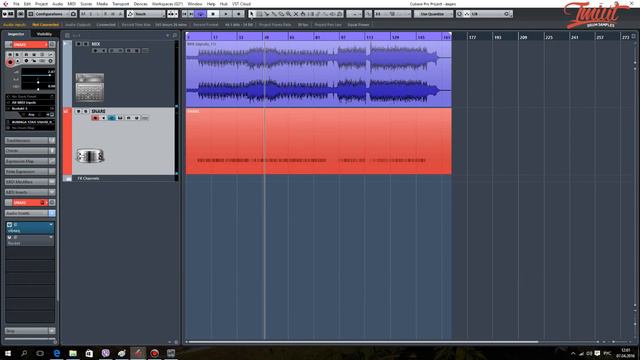Click ruler bar marker 177
This screenshot has height=360, width=640.
click(x=472, y=37)
